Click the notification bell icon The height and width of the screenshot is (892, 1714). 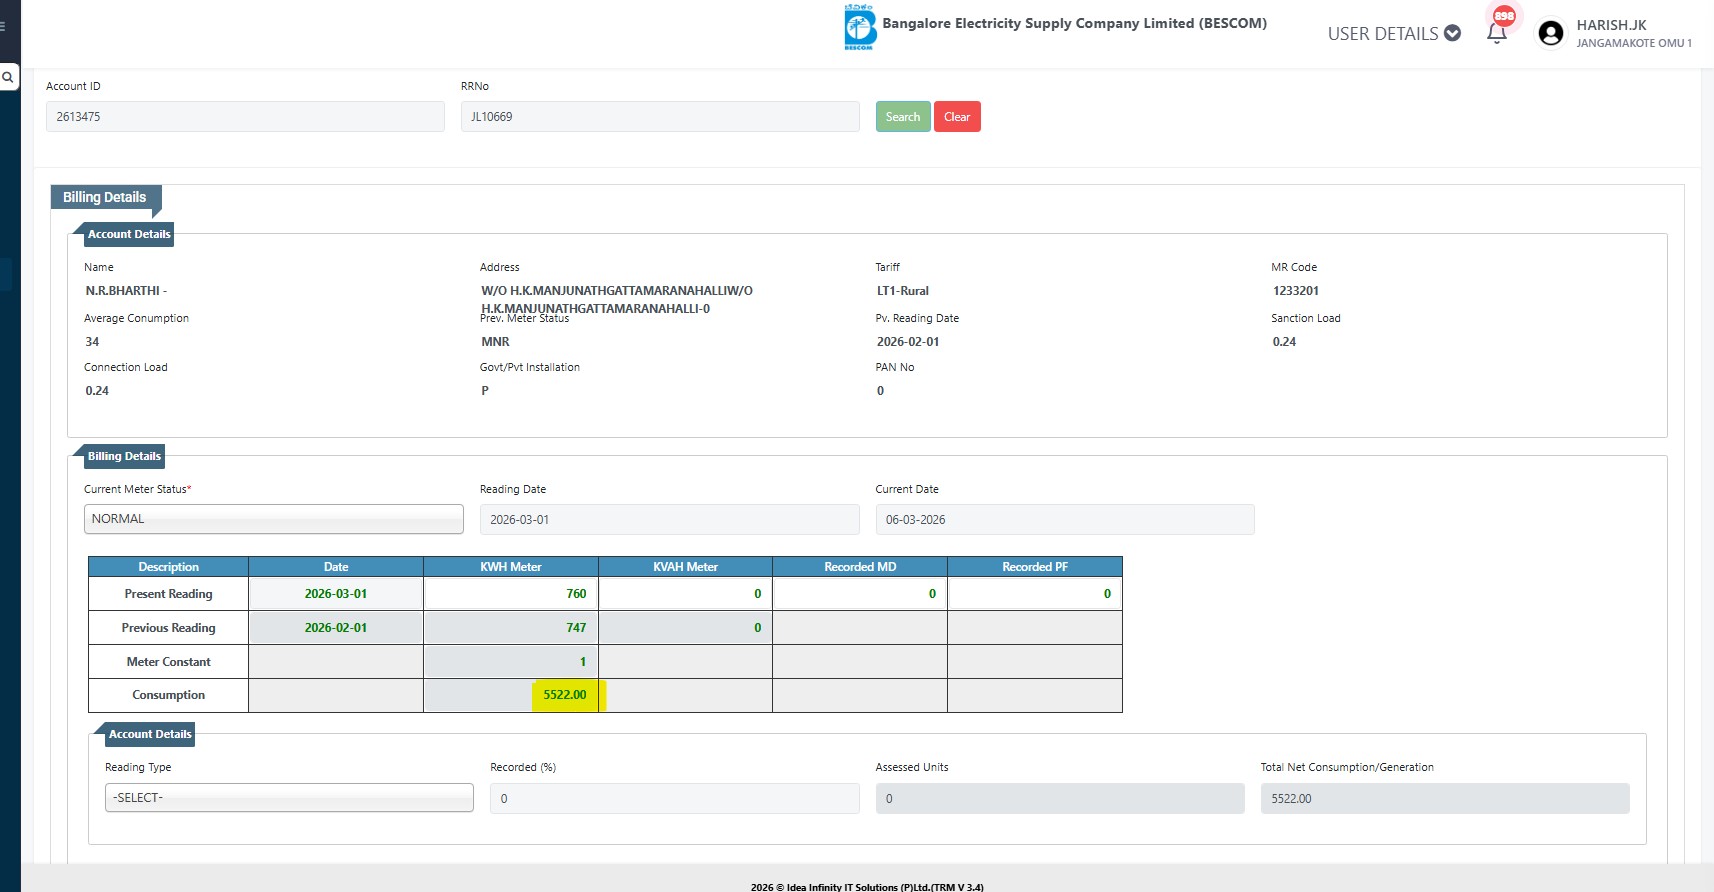point(1496,35)
